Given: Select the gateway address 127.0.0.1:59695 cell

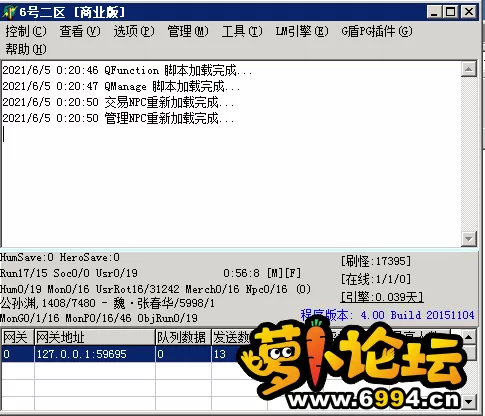Looking at the screenshot, I should coord(95,354).
